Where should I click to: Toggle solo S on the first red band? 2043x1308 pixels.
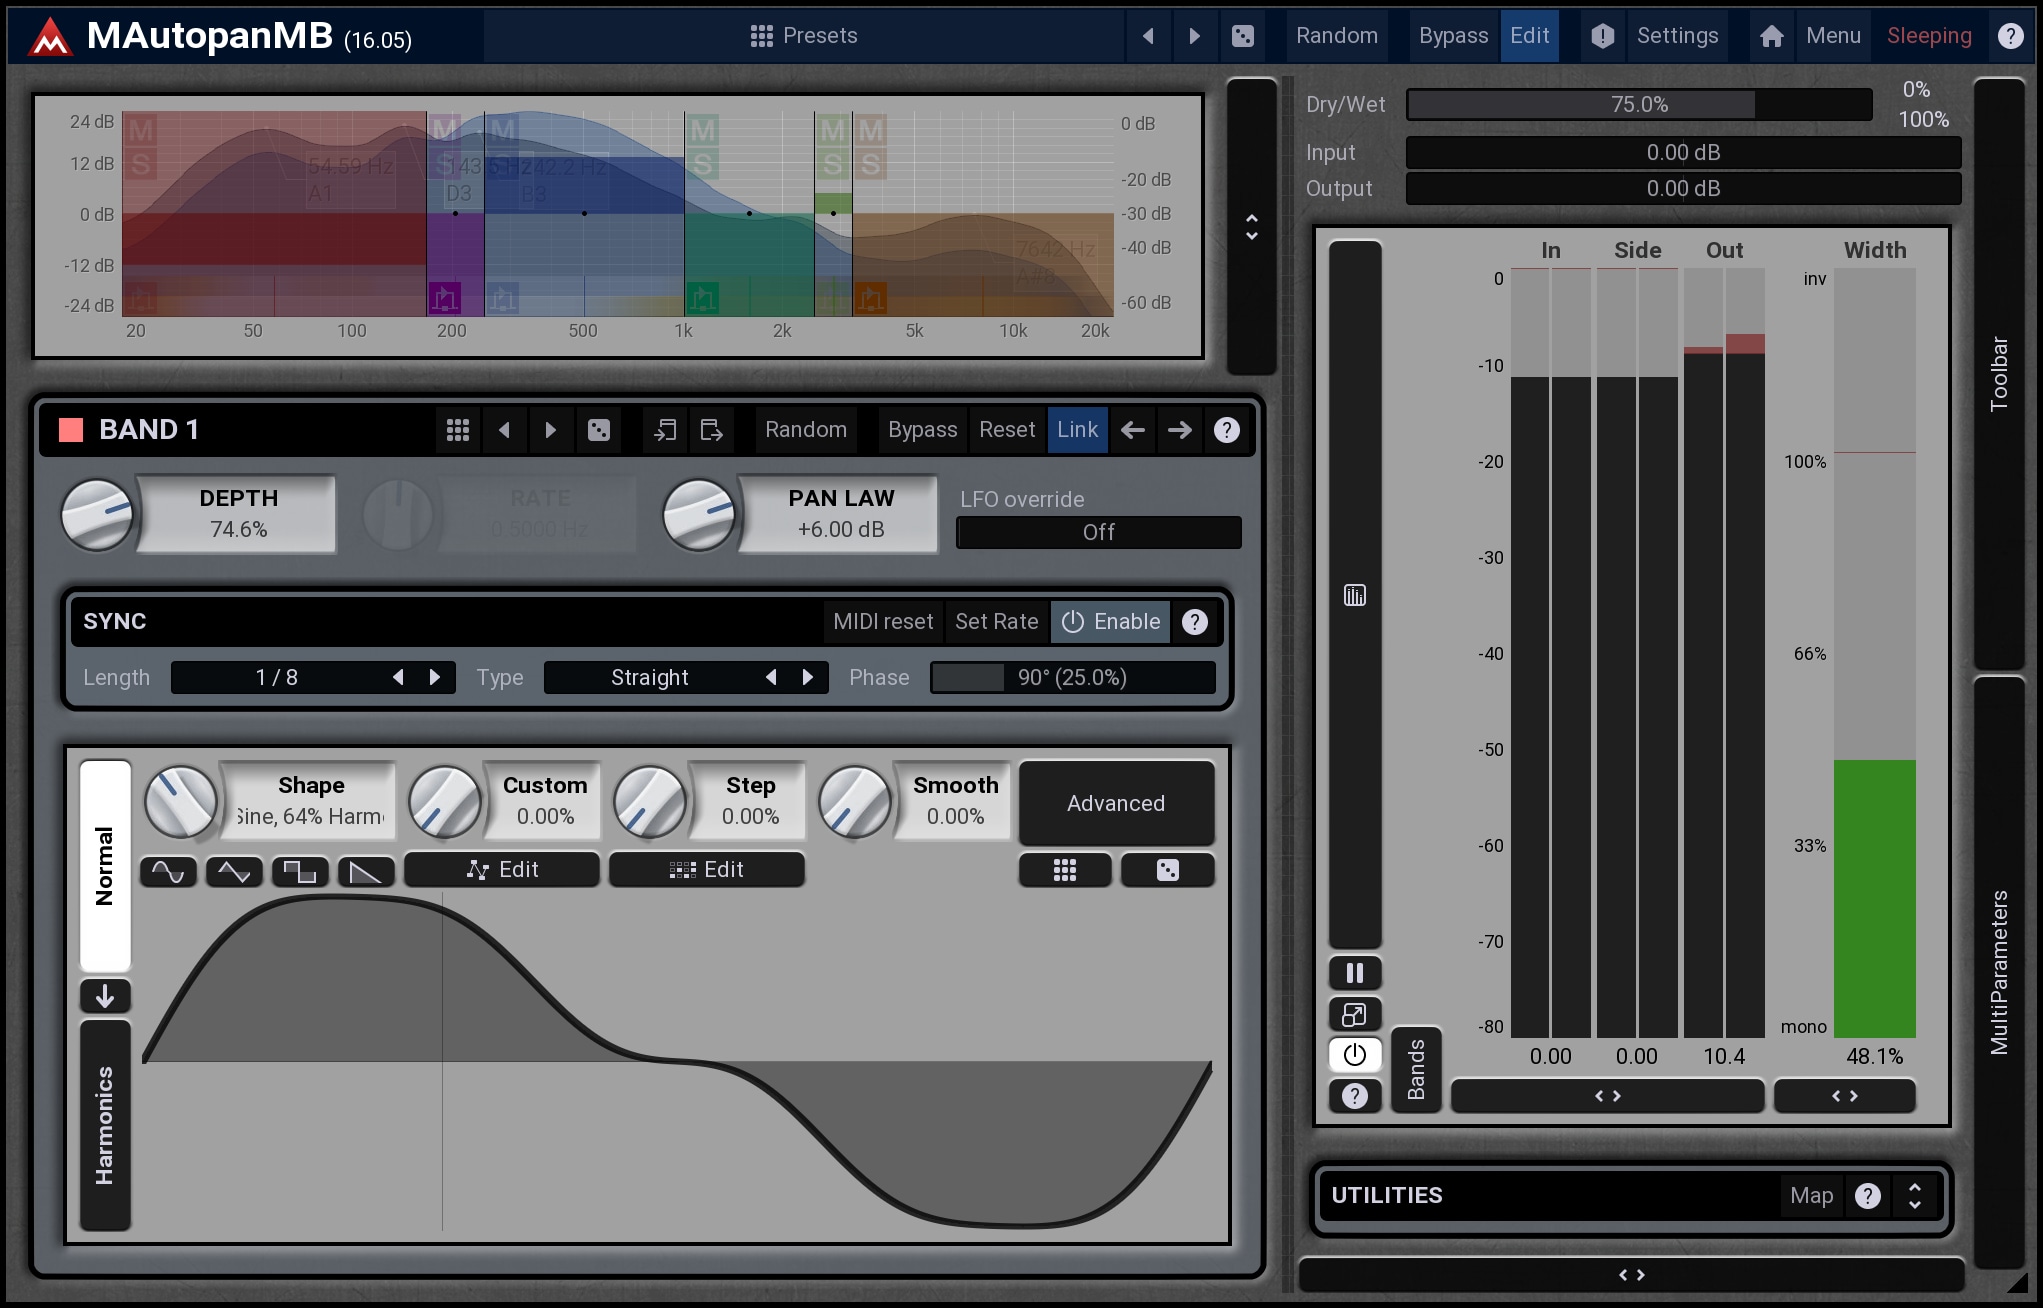pyautogui.click(x=141, y=164)
